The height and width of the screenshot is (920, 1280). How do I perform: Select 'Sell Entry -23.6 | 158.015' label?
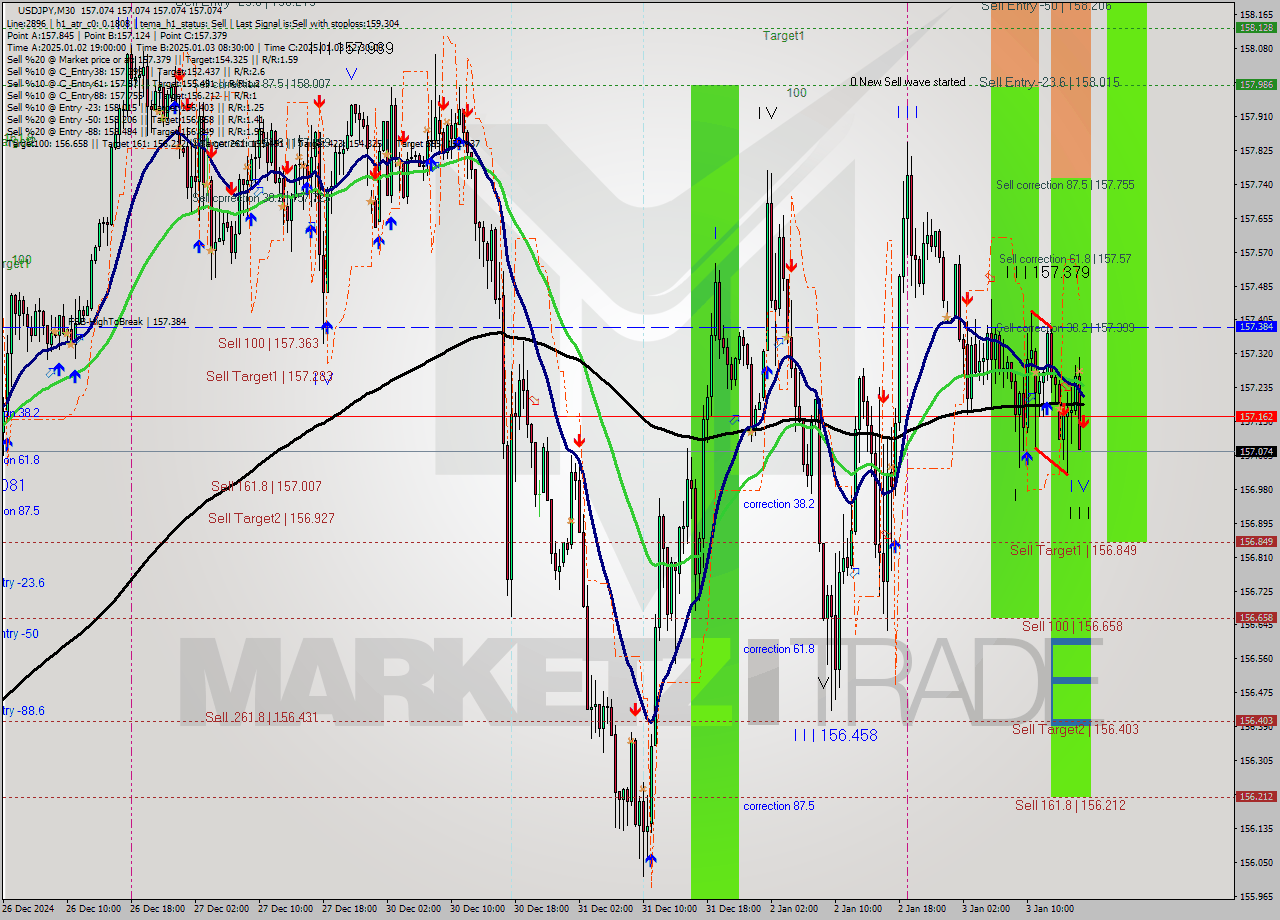tap(1050, 82)
